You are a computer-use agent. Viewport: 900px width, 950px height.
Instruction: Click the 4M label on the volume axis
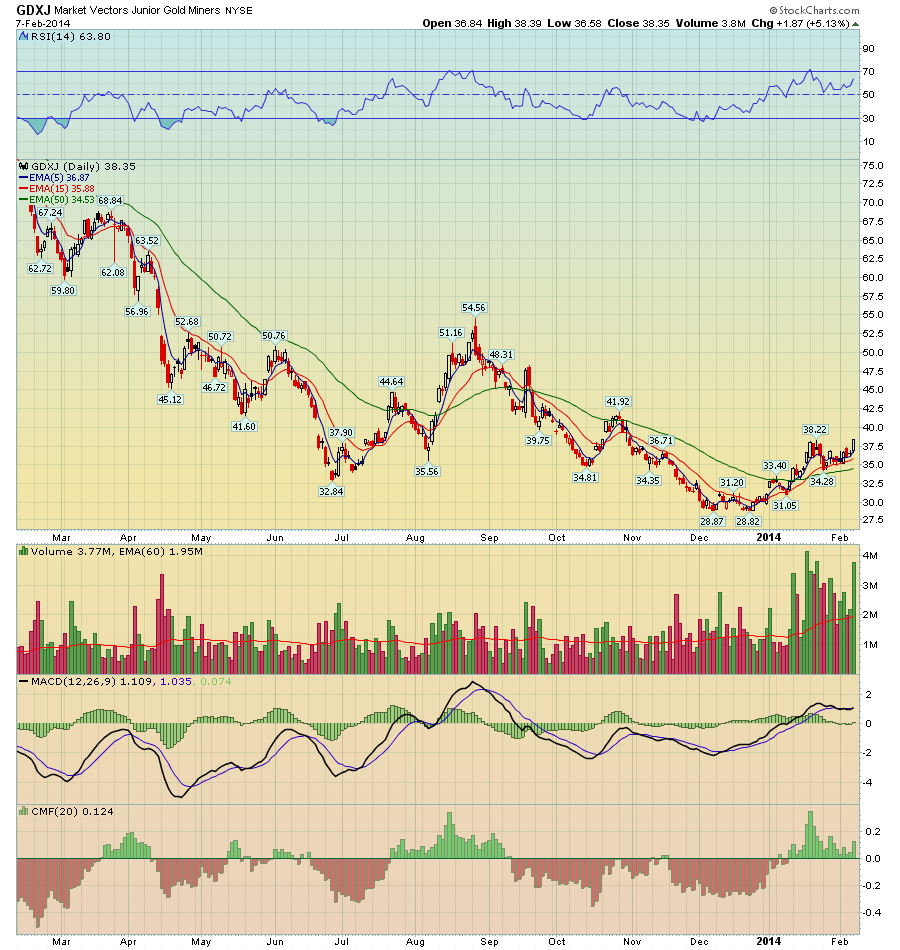pyautogui.click(x=870, y=556)
